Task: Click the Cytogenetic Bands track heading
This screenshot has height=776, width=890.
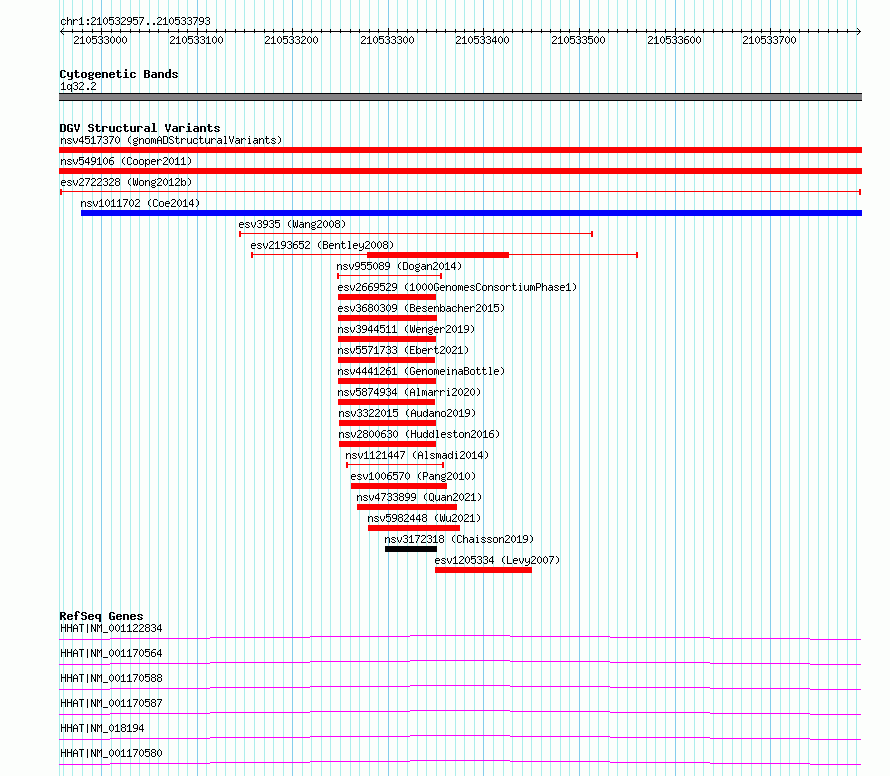Action: click(x=119, y=74)
